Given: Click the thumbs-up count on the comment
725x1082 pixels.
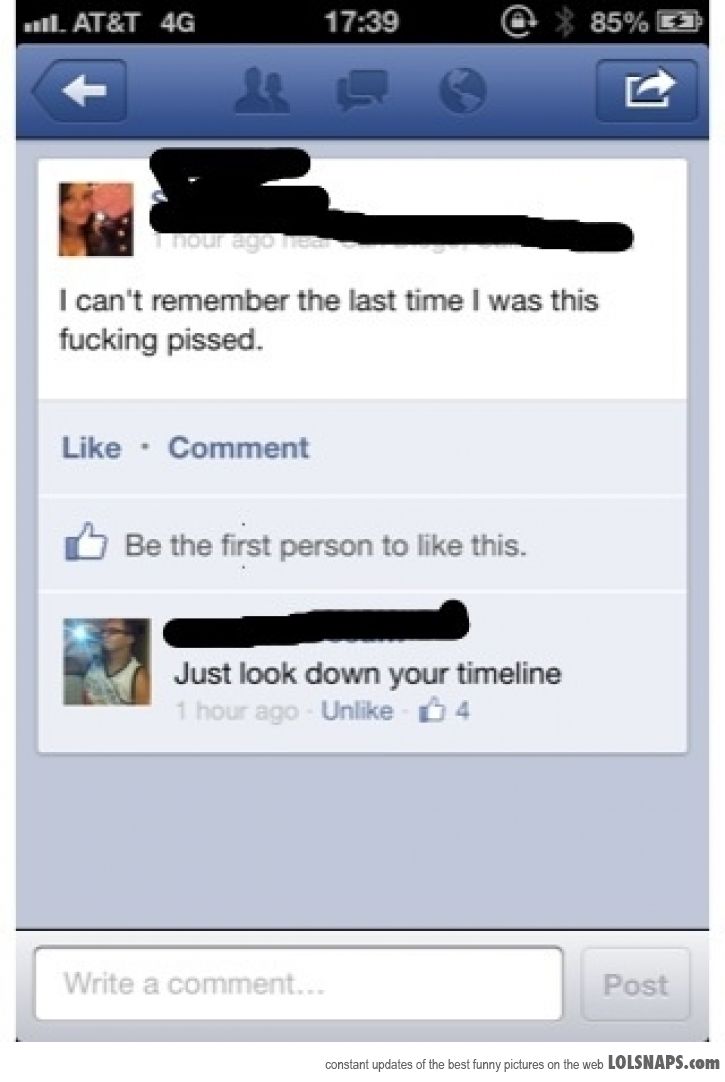Looking at the screenshot, I should click(445, 710).
